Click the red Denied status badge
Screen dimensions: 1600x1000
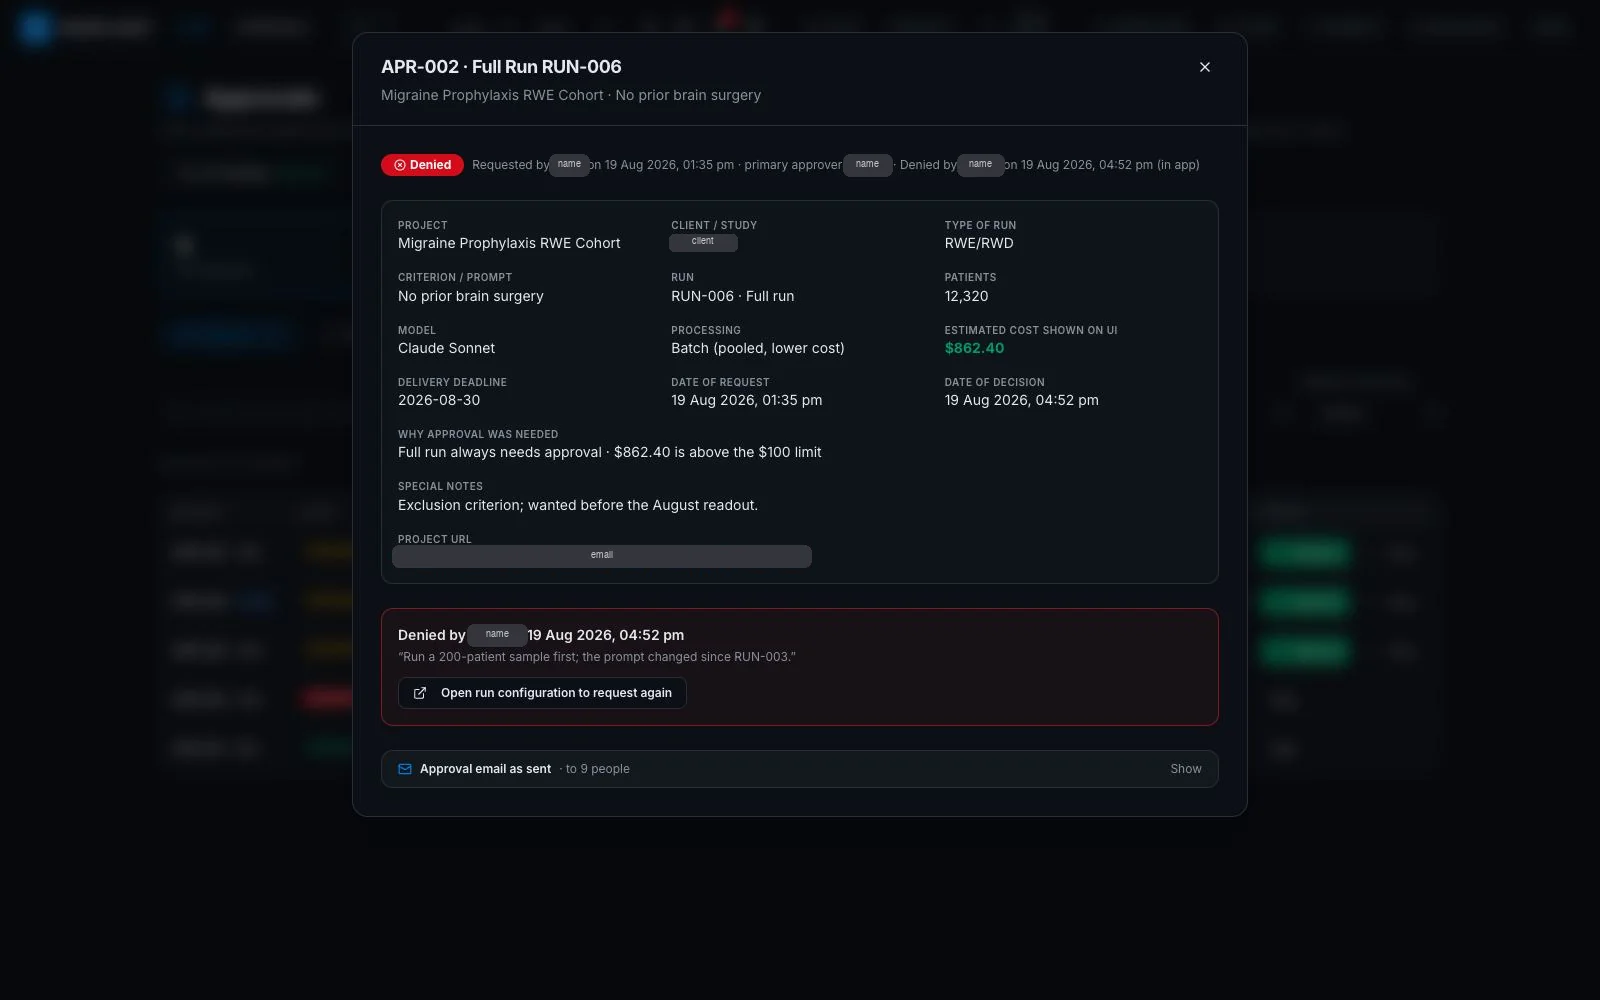pyautogui.click(x=422, y=165)
